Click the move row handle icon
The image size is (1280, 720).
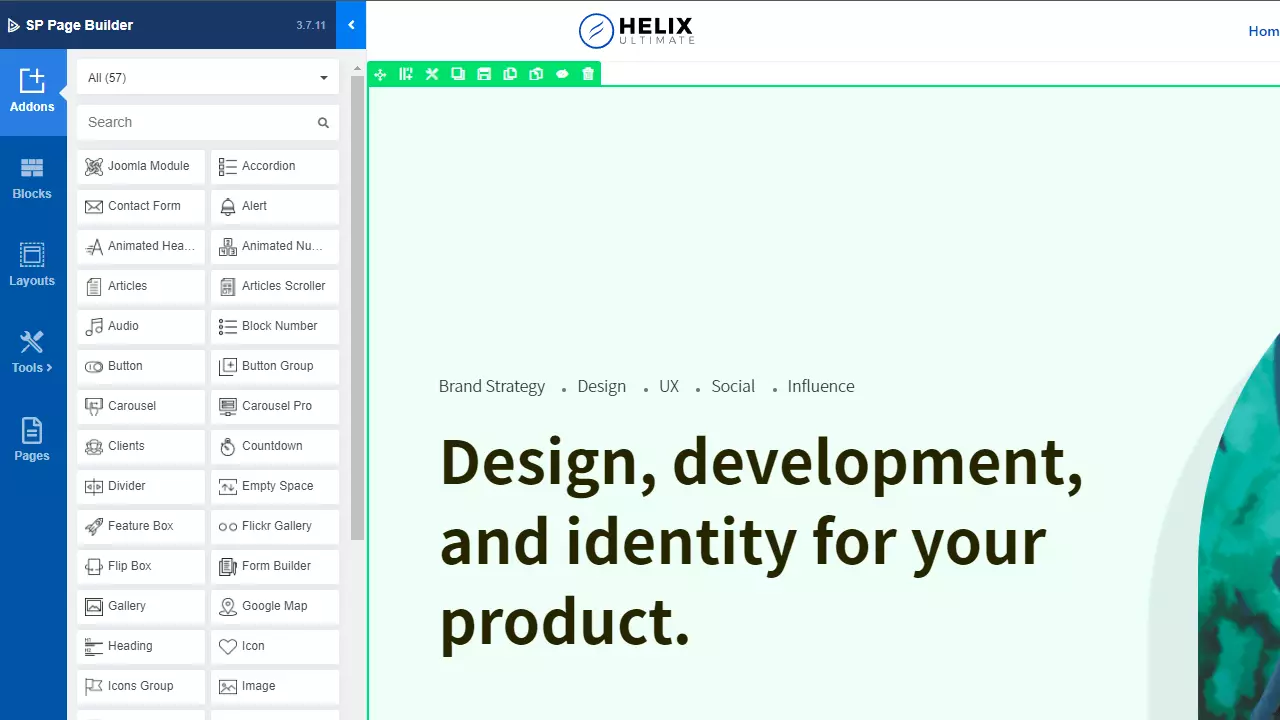coord(380,75)
